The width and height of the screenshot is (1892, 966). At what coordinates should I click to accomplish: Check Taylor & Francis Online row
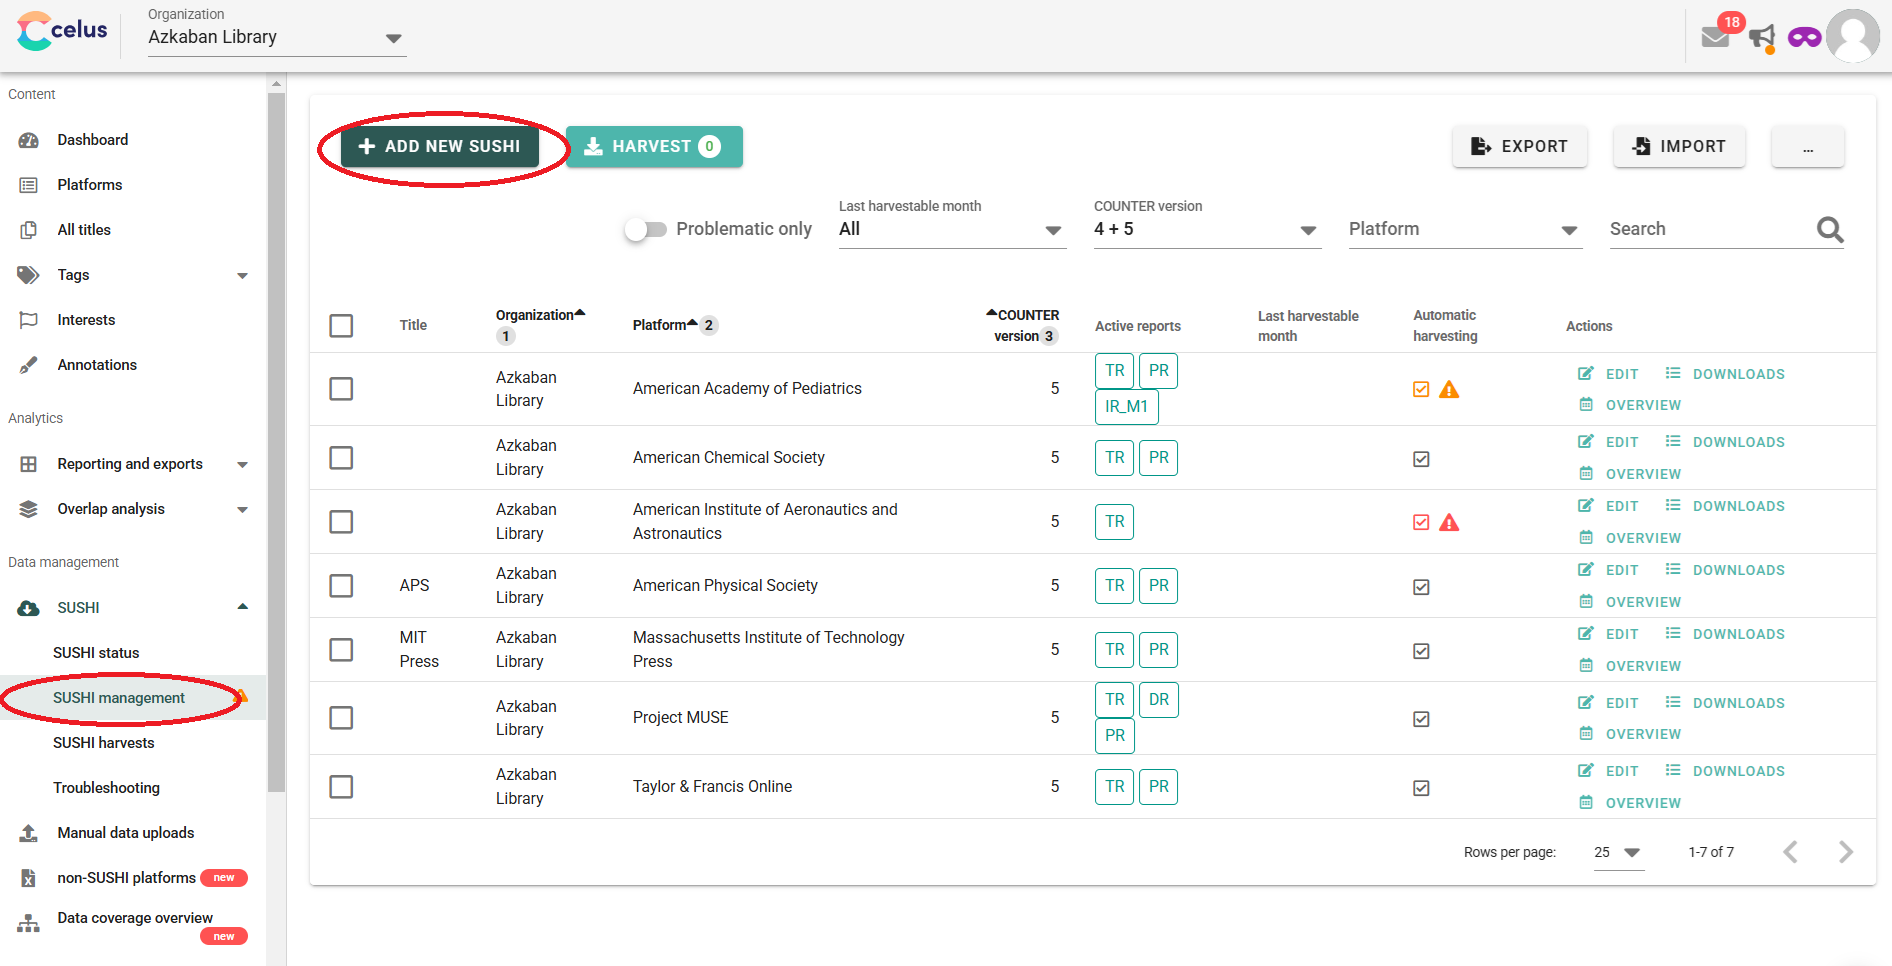pos(341,787)
